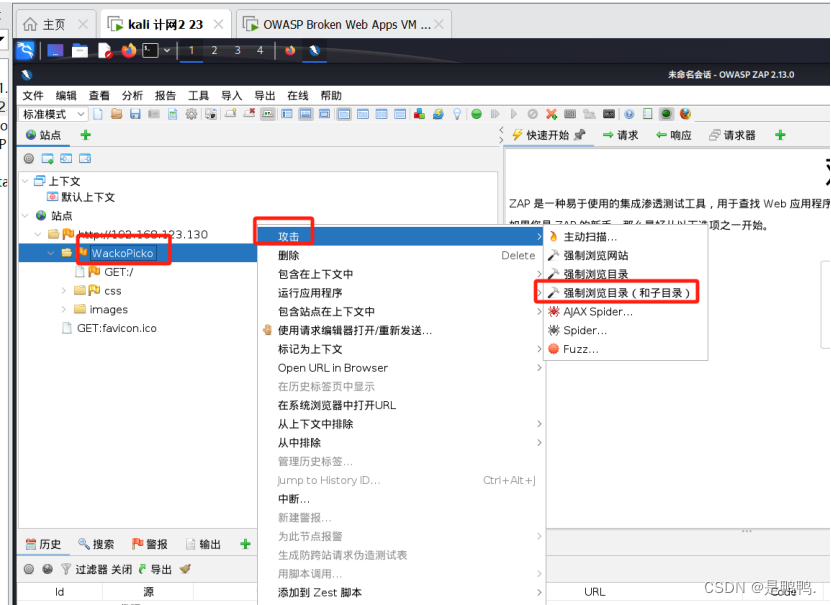Expand the 从上下文中排除 submenu
Image resolution: width=831 pixels, height=605 pixels.
(x=401, y=424)
